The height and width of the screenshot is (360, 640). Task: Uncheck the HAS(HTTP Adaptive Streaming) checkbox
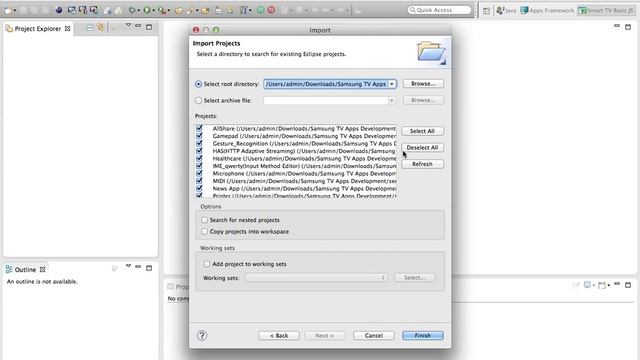[199, 151]
